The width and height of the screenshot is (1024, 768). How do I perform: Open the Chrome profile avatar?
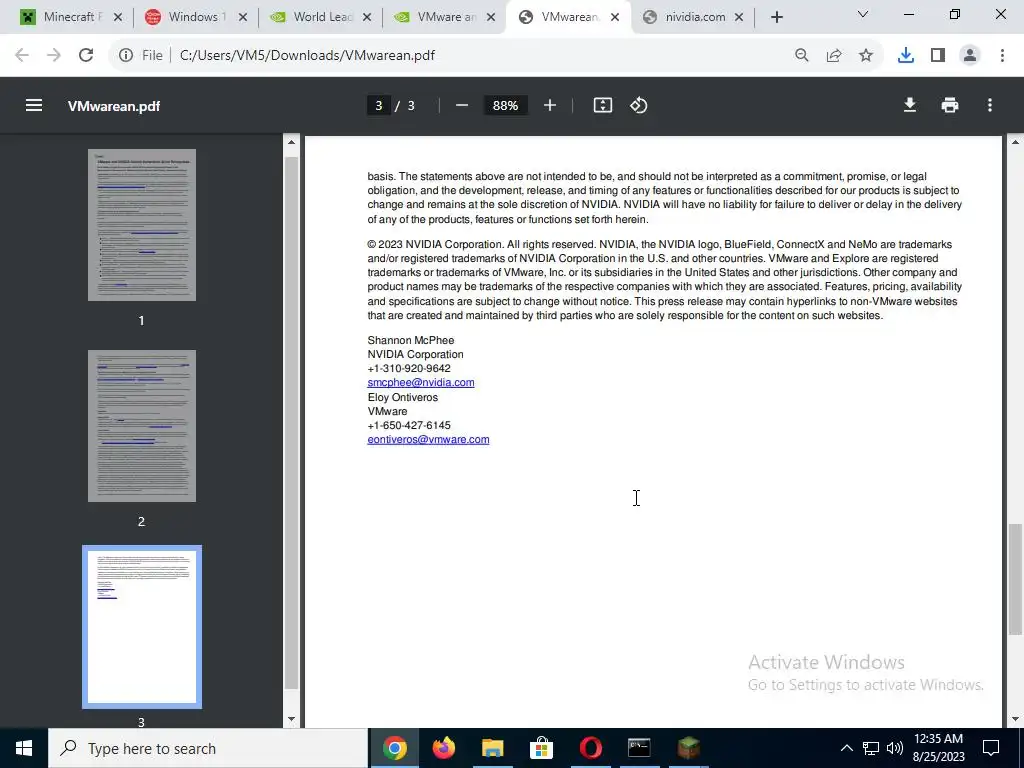pyautogui.click(x=970, y=56)
